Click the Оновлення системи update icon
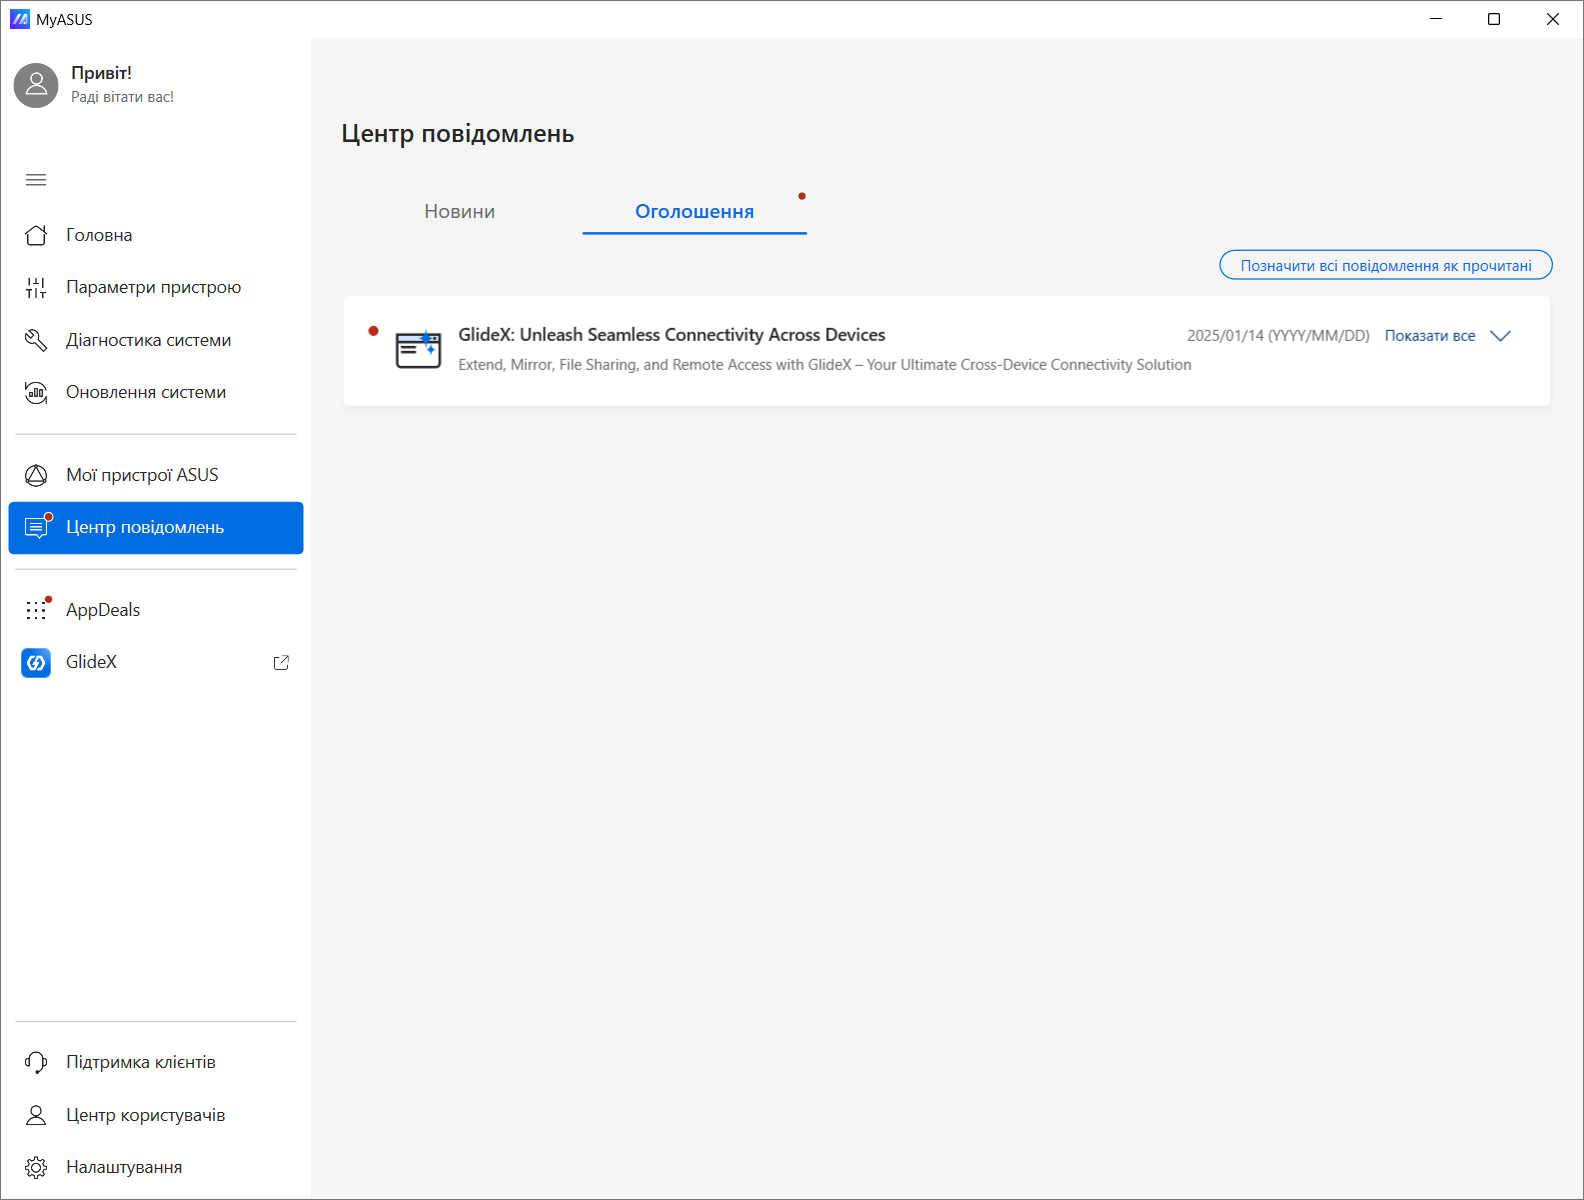The image size is (1584, 1200). (36, 392)
